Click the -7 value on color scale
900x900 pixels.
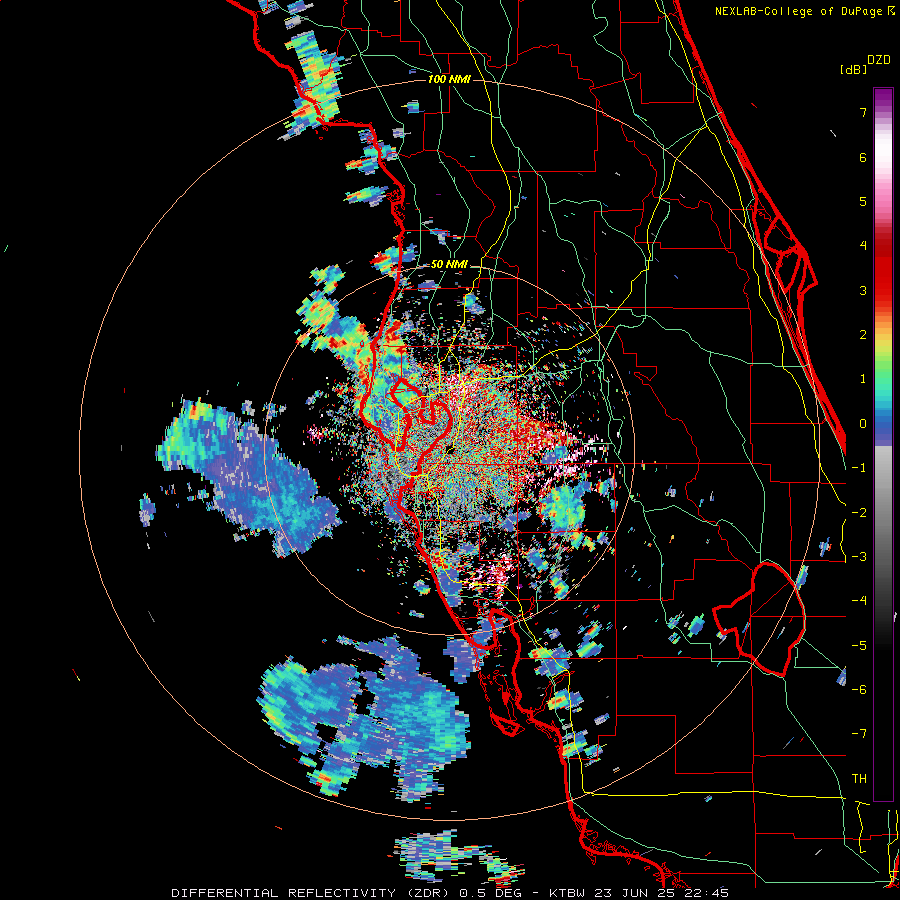tap(859, 734)
